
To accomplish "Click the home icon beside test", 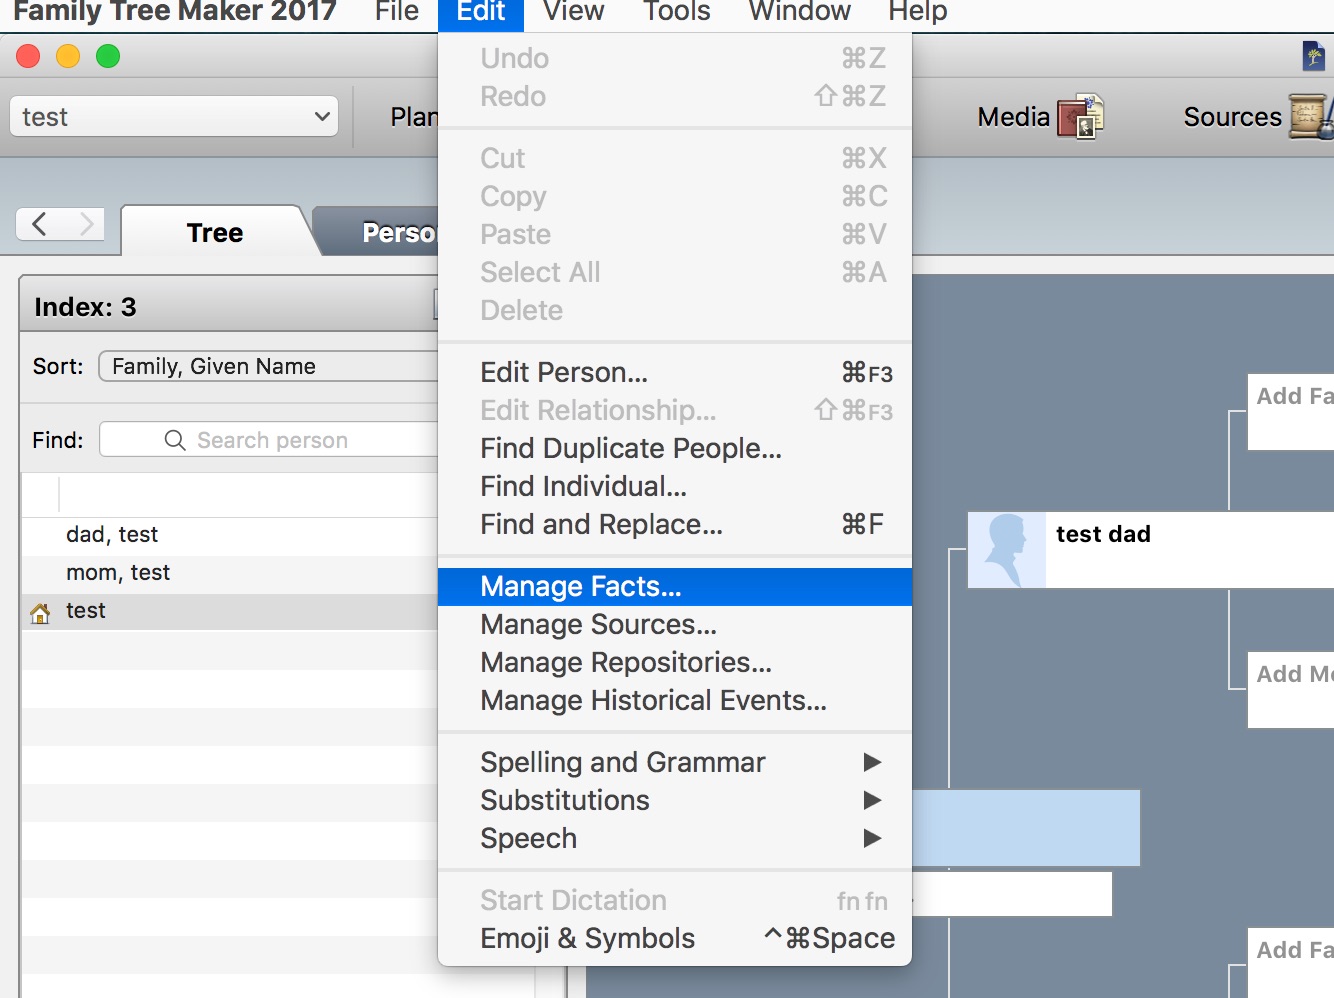I will pyautogui.click(x=38, y=611).
